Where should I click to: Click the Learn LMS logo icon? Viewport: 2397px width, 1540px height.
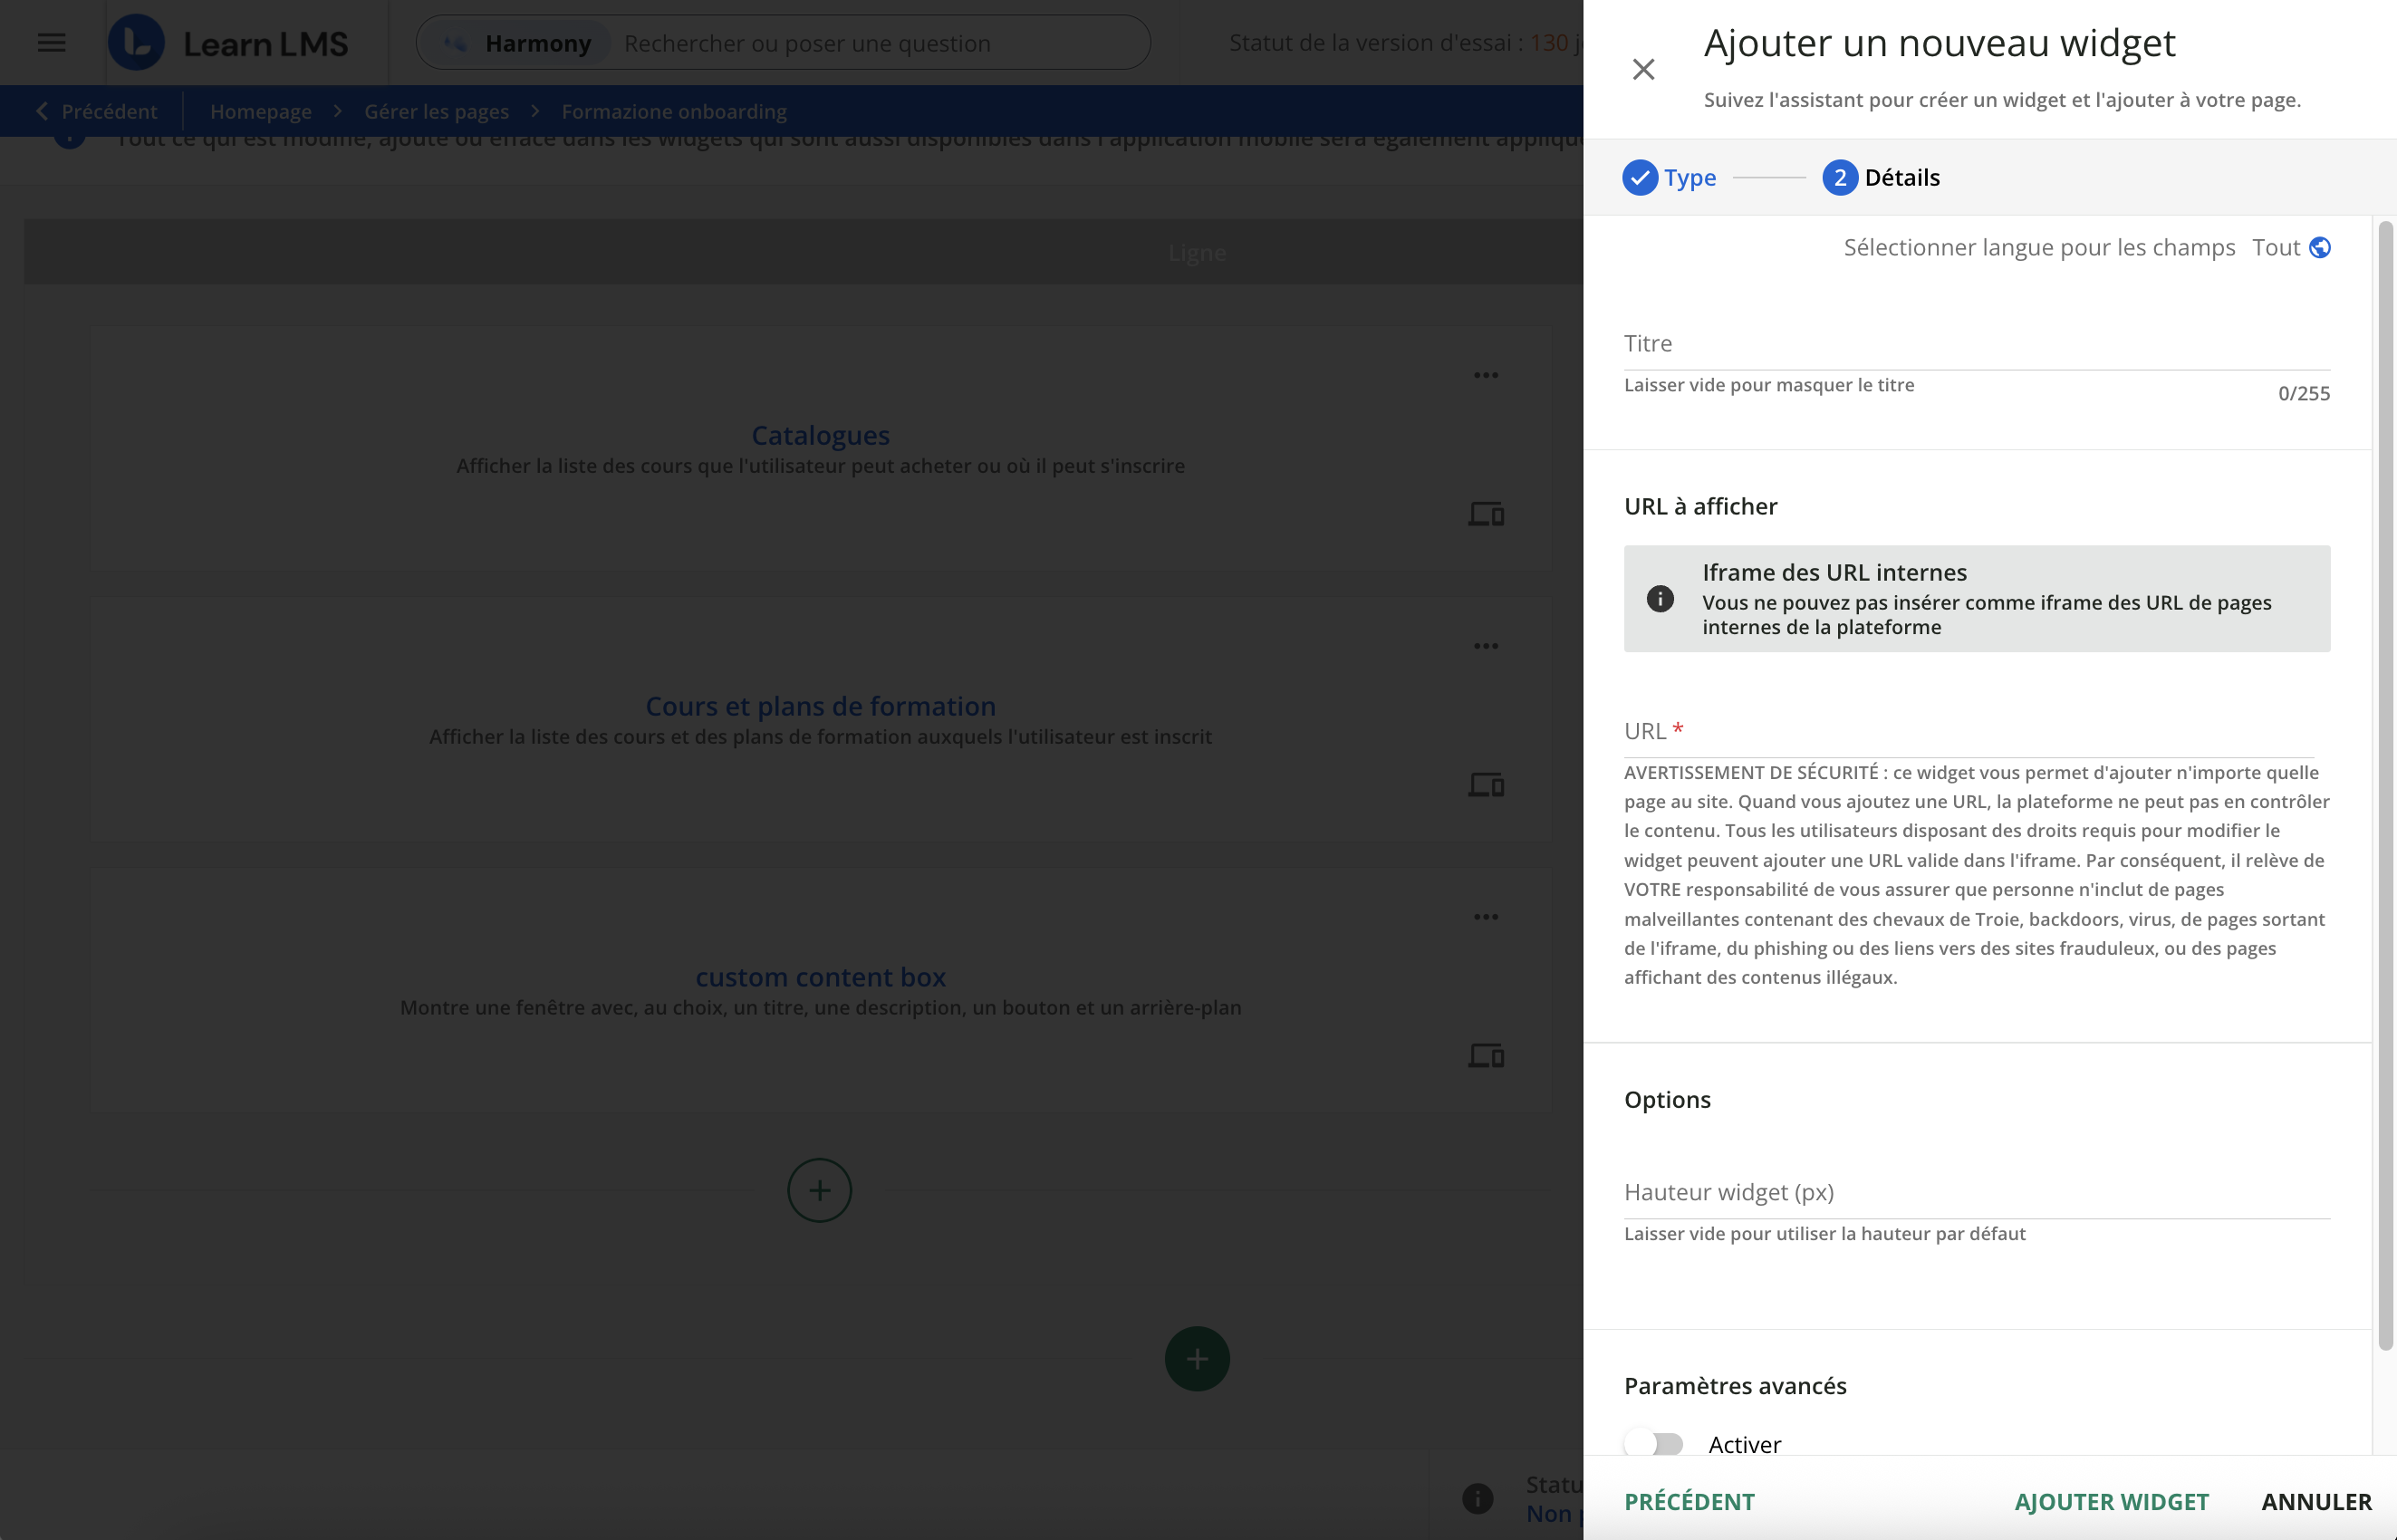tap(136, 43)
